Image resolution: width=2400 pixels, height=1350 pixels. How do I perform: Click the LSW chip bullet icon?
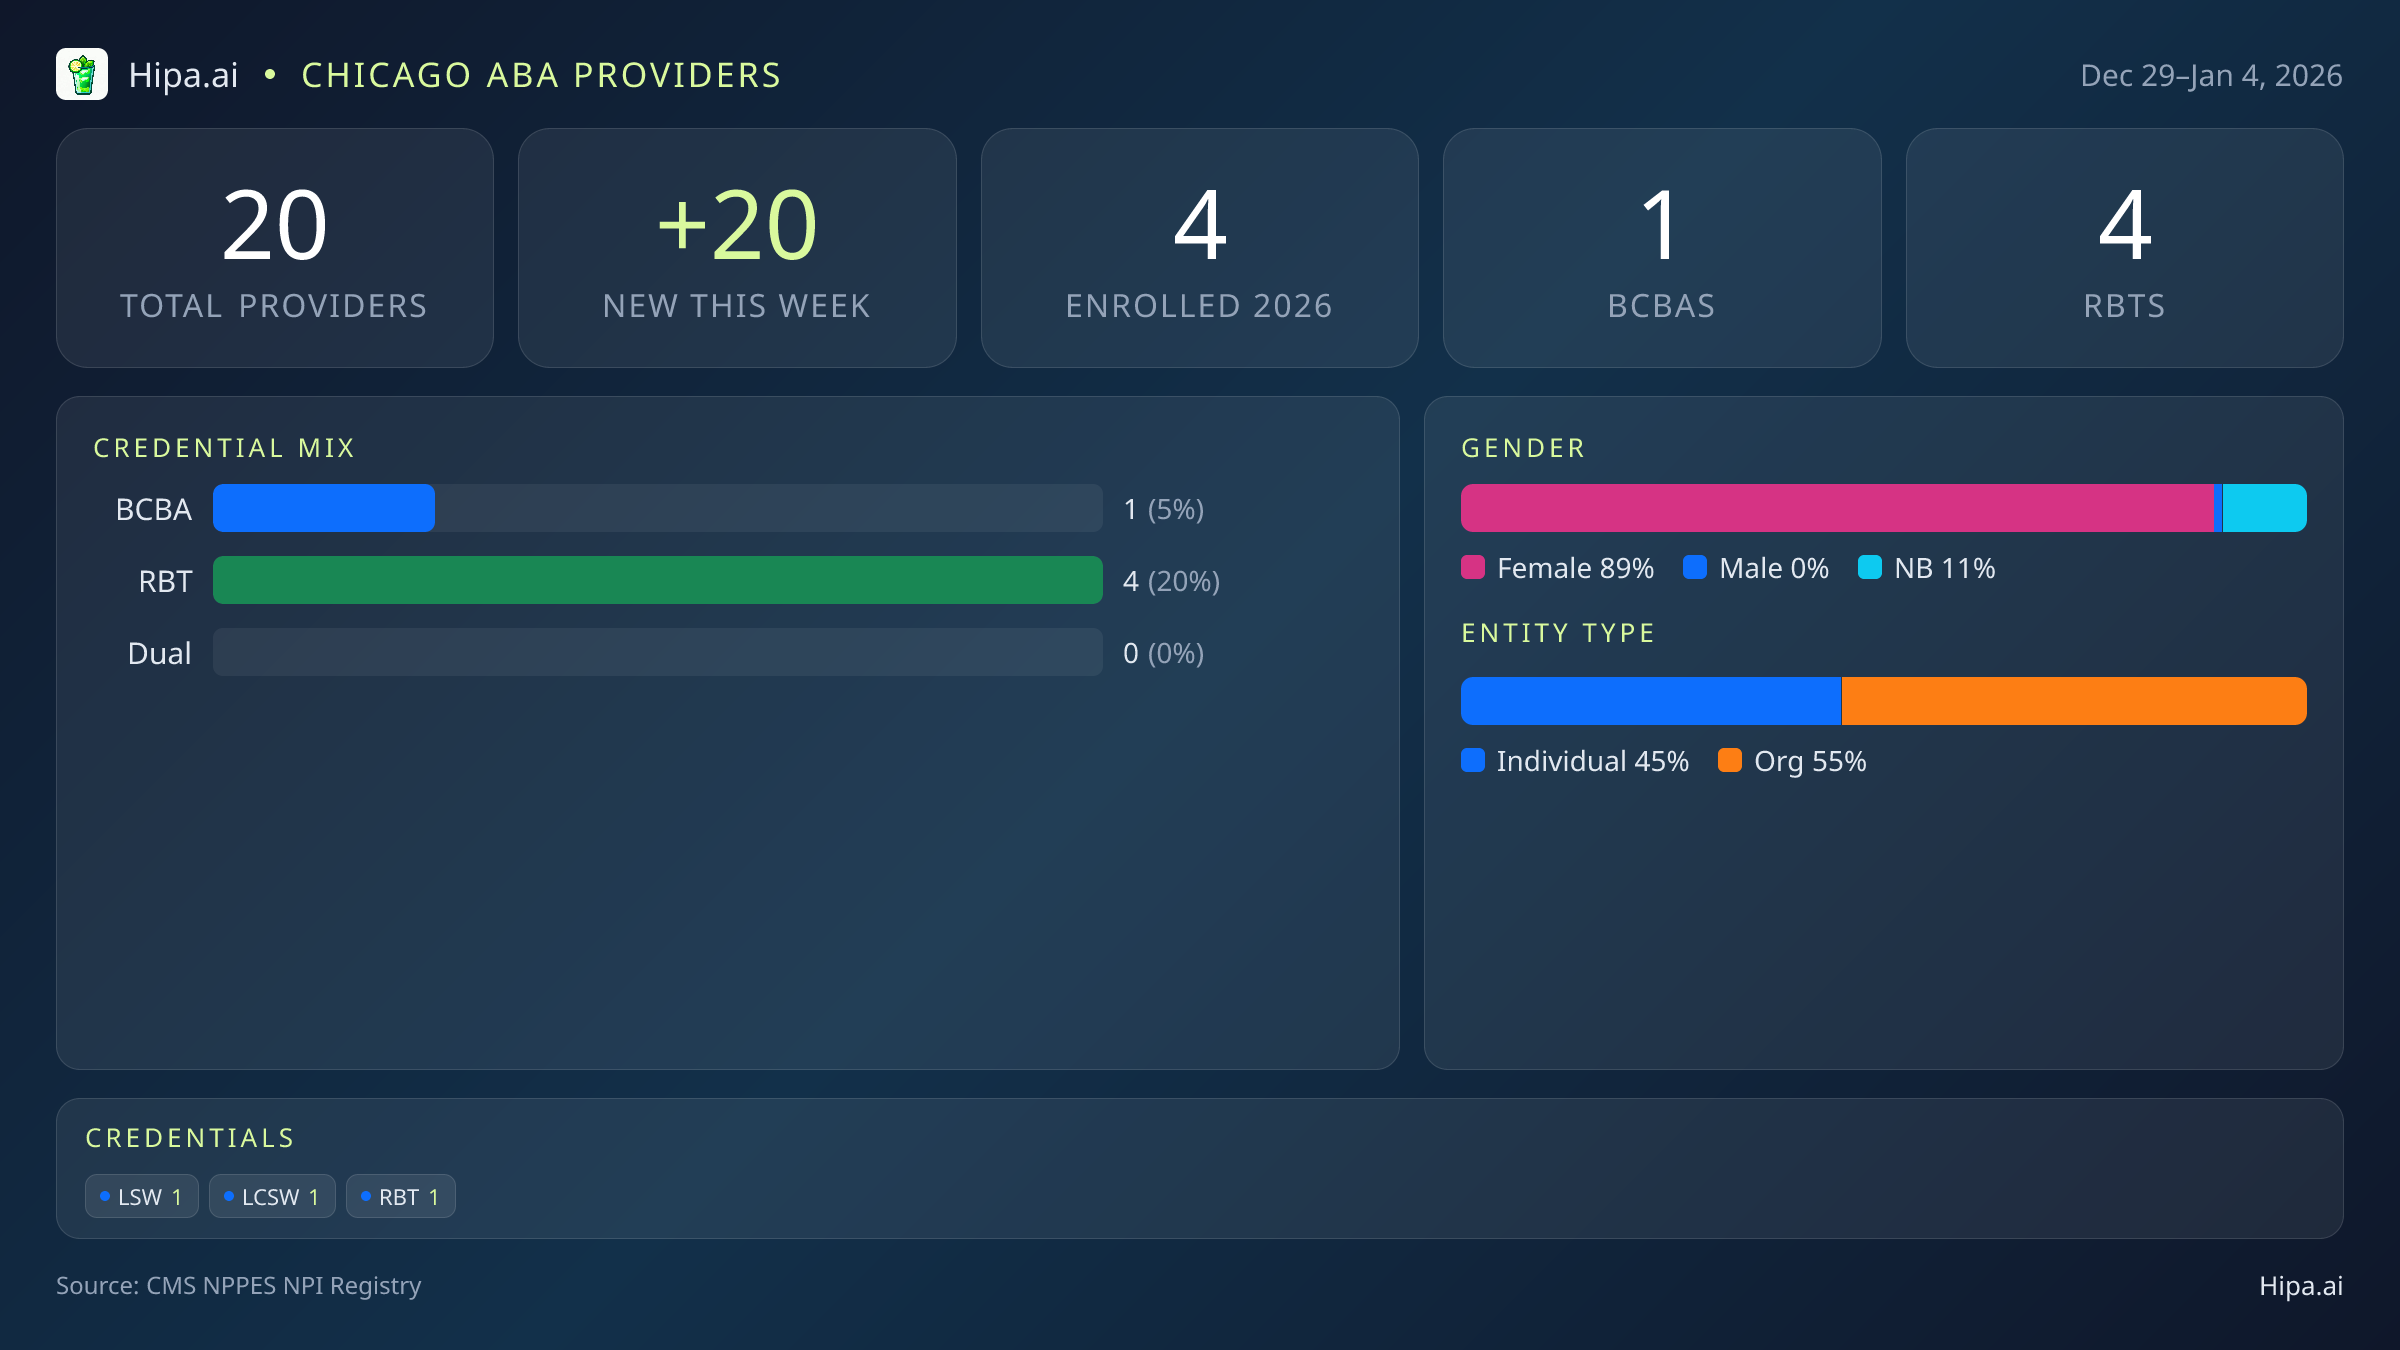click(x=105, y=1196)
